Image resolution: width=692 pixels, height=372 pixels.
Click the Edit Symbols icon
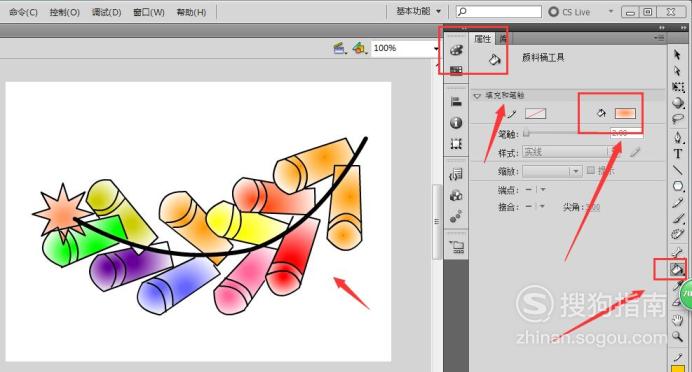(x=359, y=48)
